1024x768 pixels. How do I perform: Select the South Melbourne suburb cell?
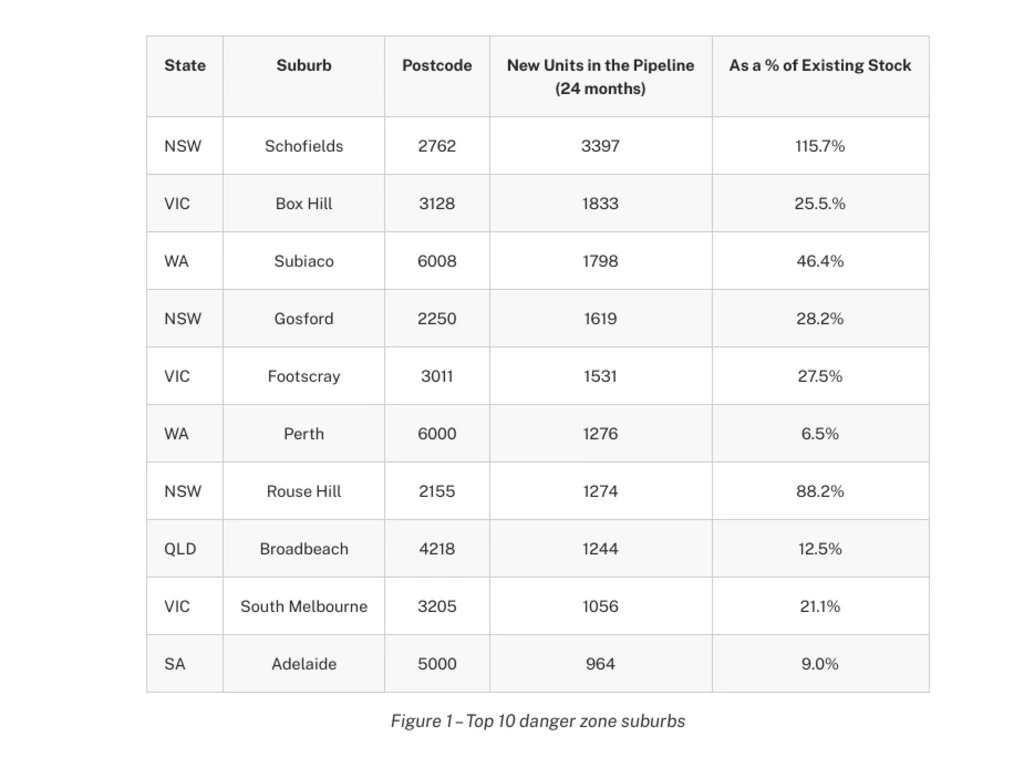coord(304,606)
